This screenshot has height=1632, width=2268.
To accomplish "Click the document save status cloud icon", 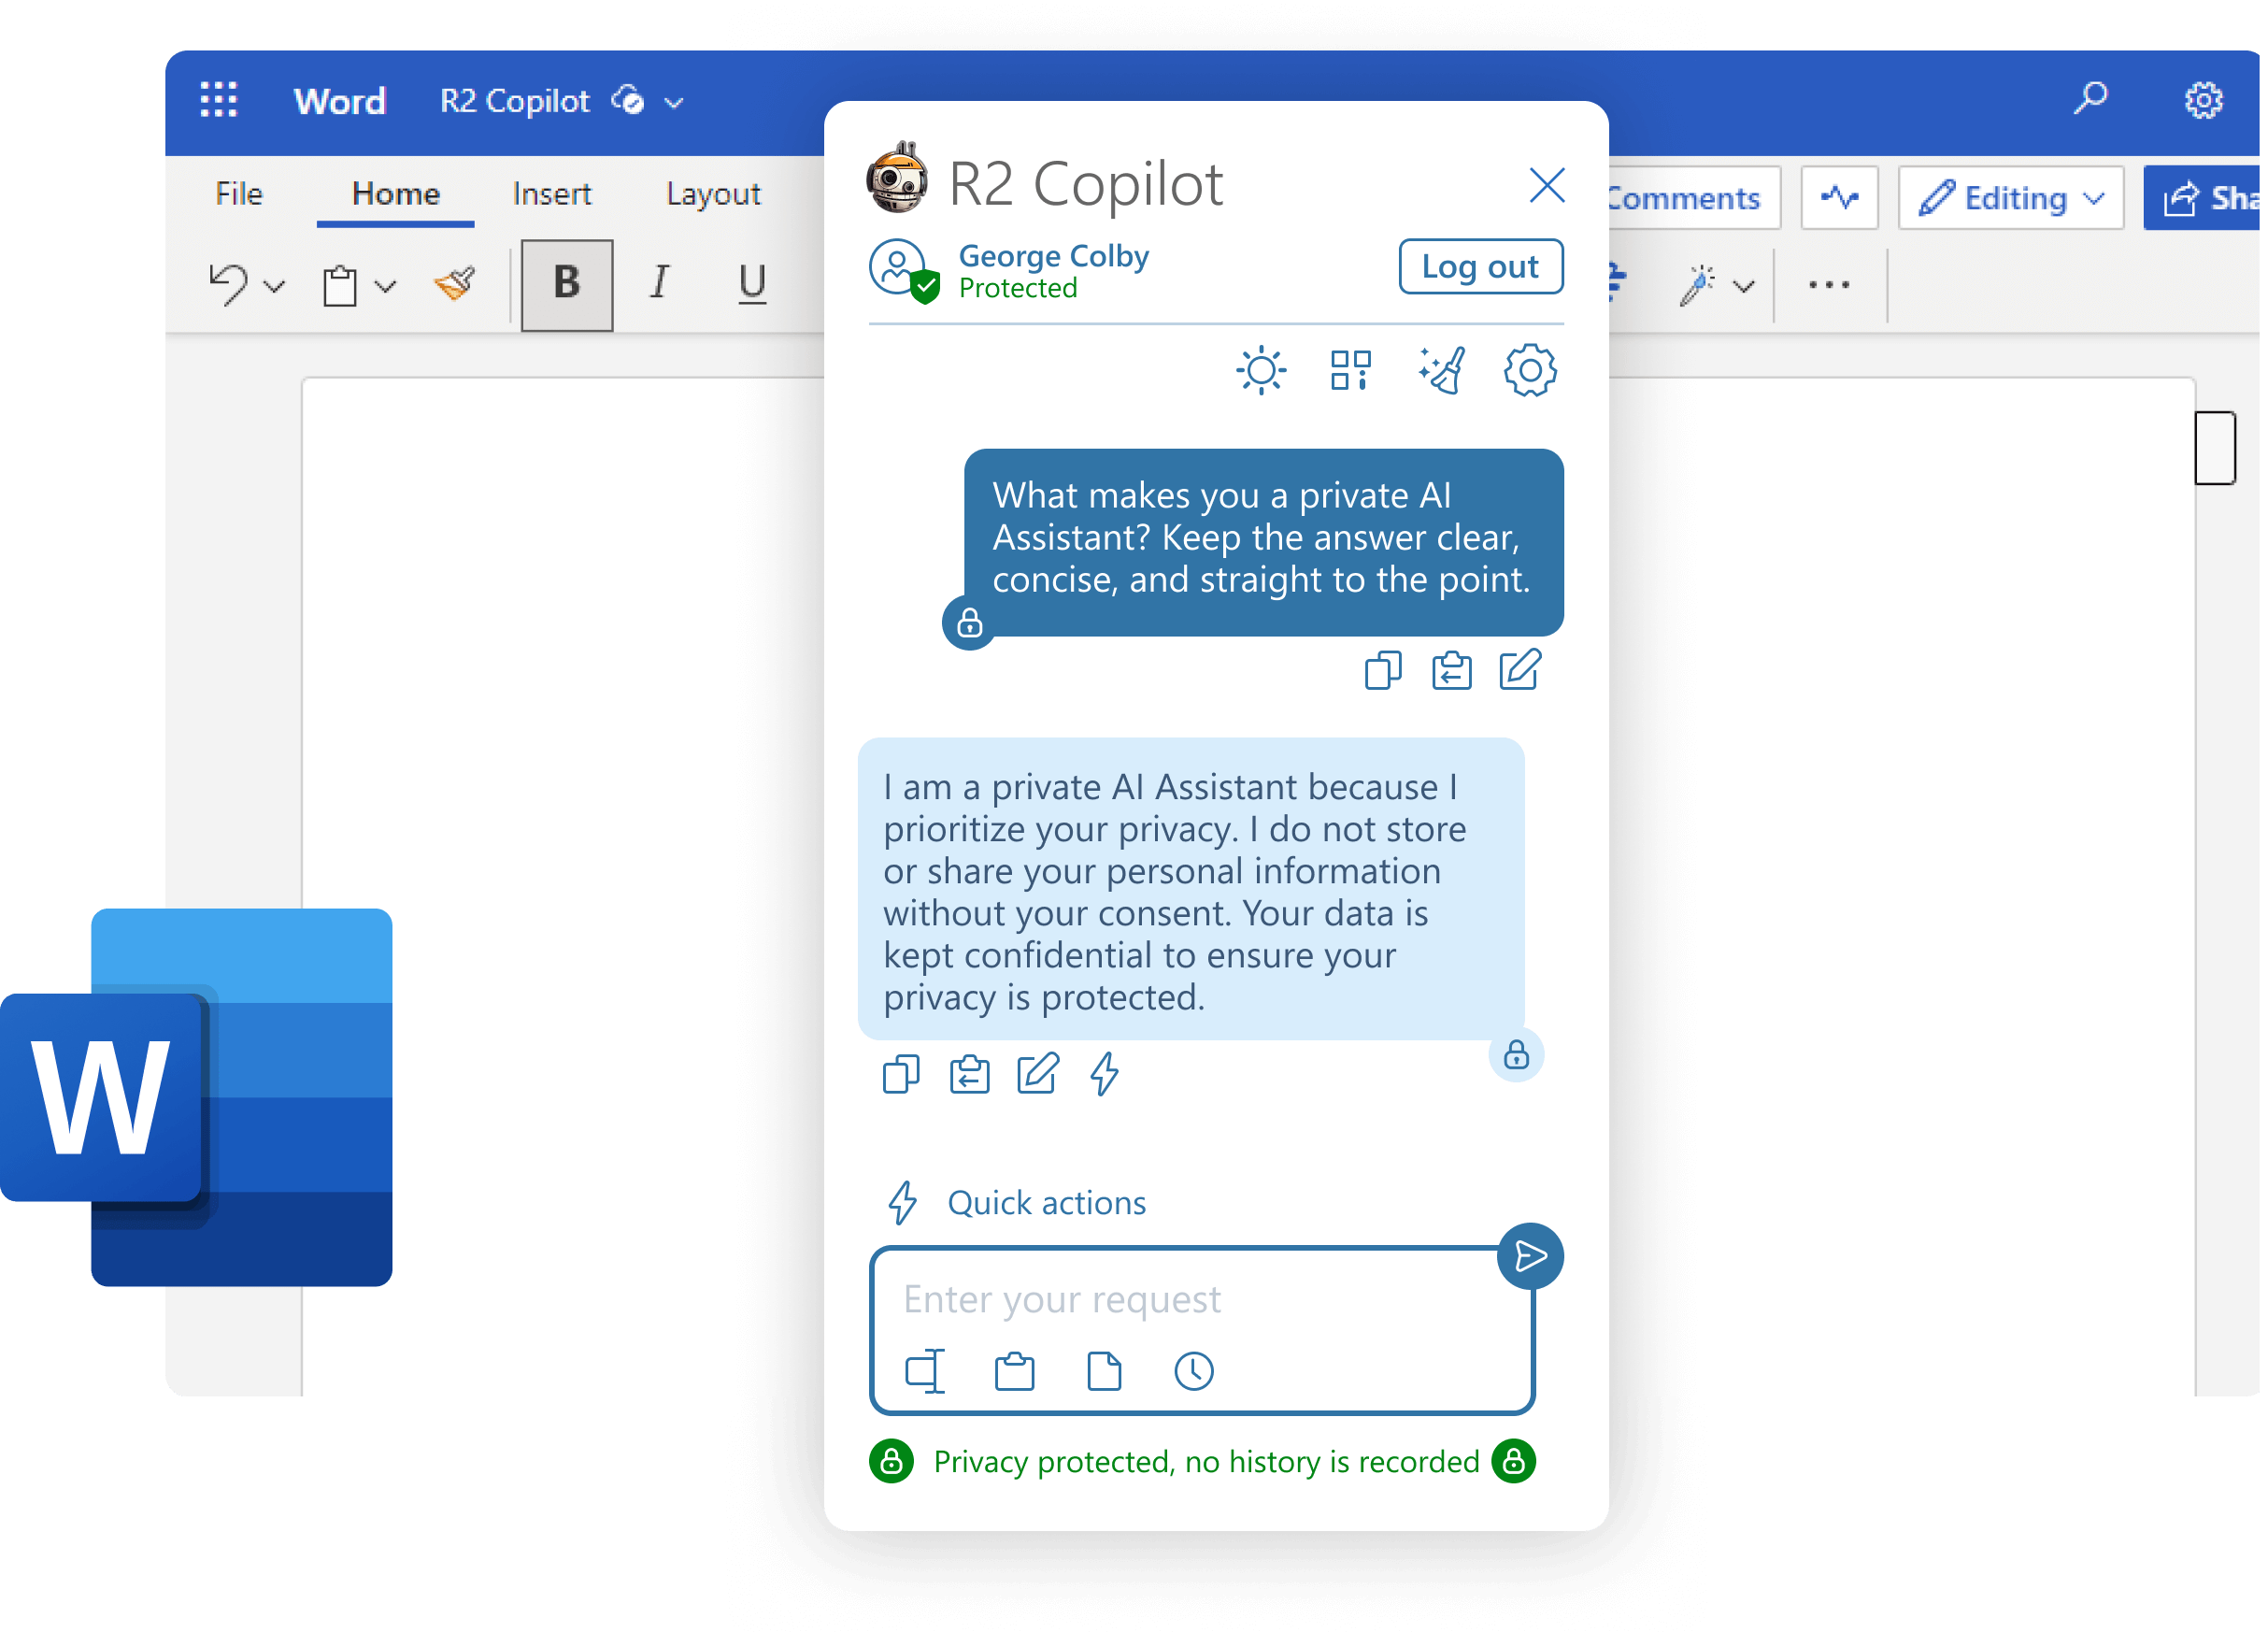I will point(628,100).
